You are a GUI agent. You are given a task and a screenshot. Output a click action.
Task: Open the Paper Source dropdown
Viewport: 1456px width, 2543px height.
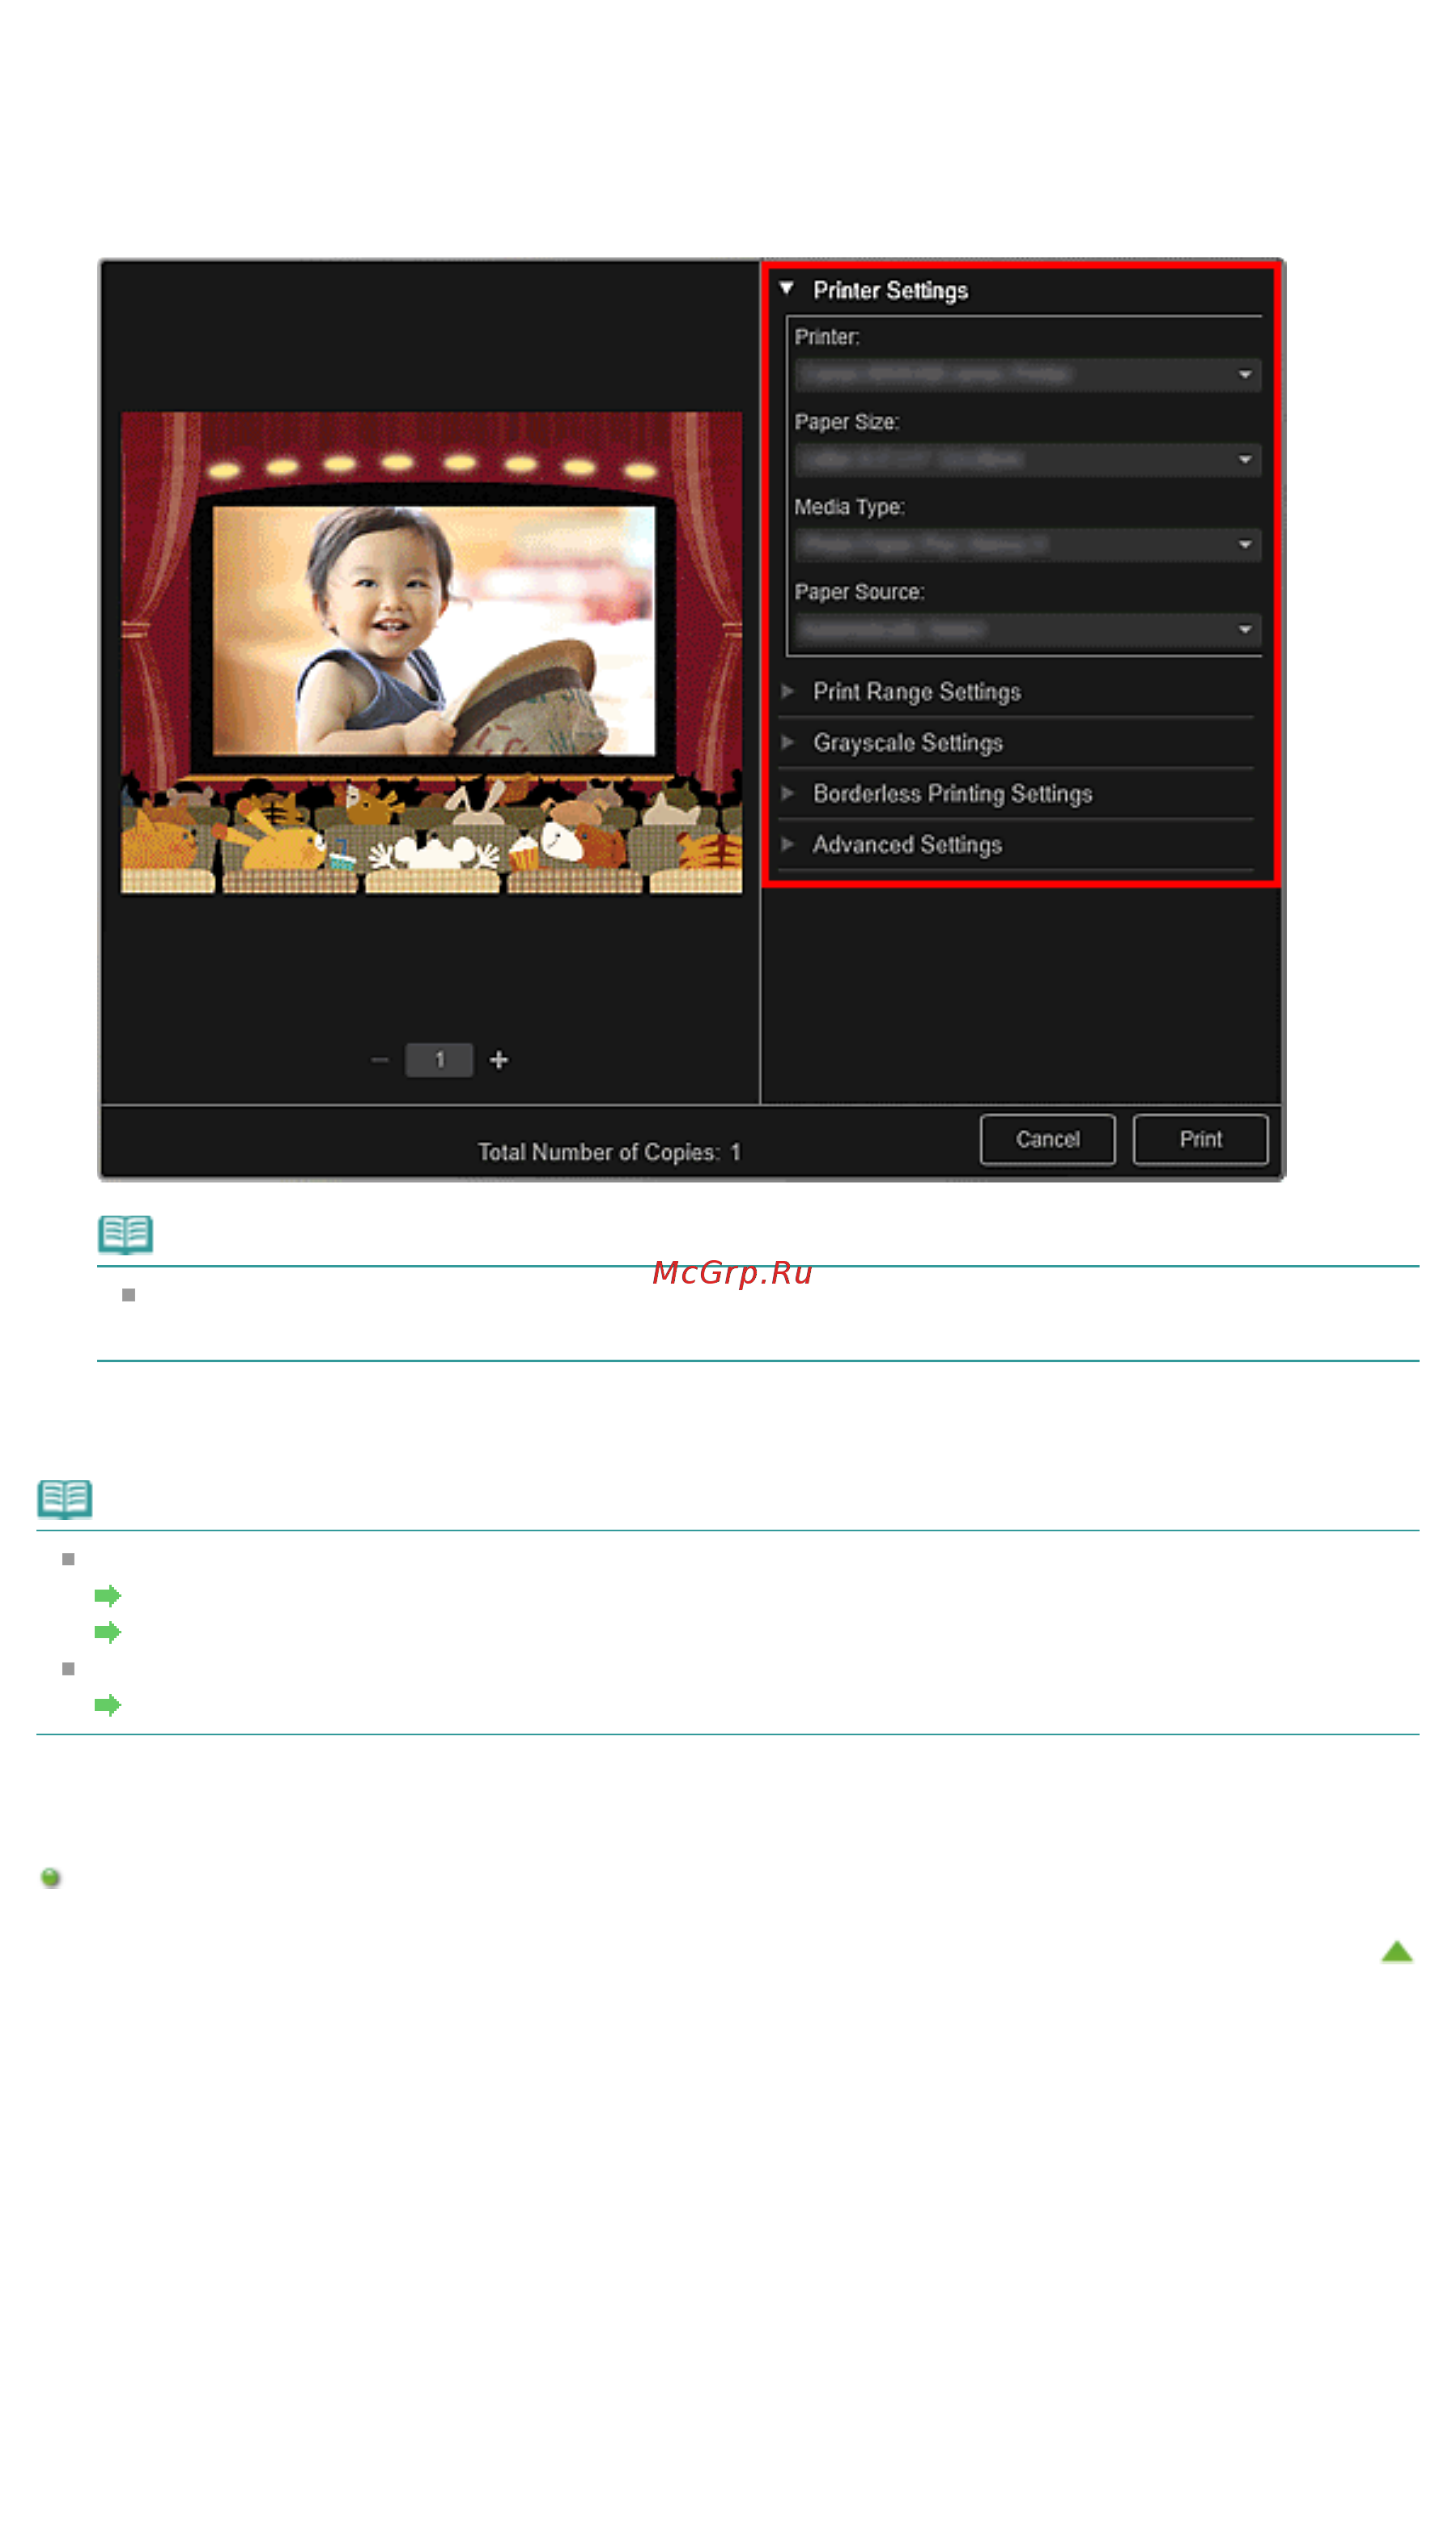click(1028, 630)
